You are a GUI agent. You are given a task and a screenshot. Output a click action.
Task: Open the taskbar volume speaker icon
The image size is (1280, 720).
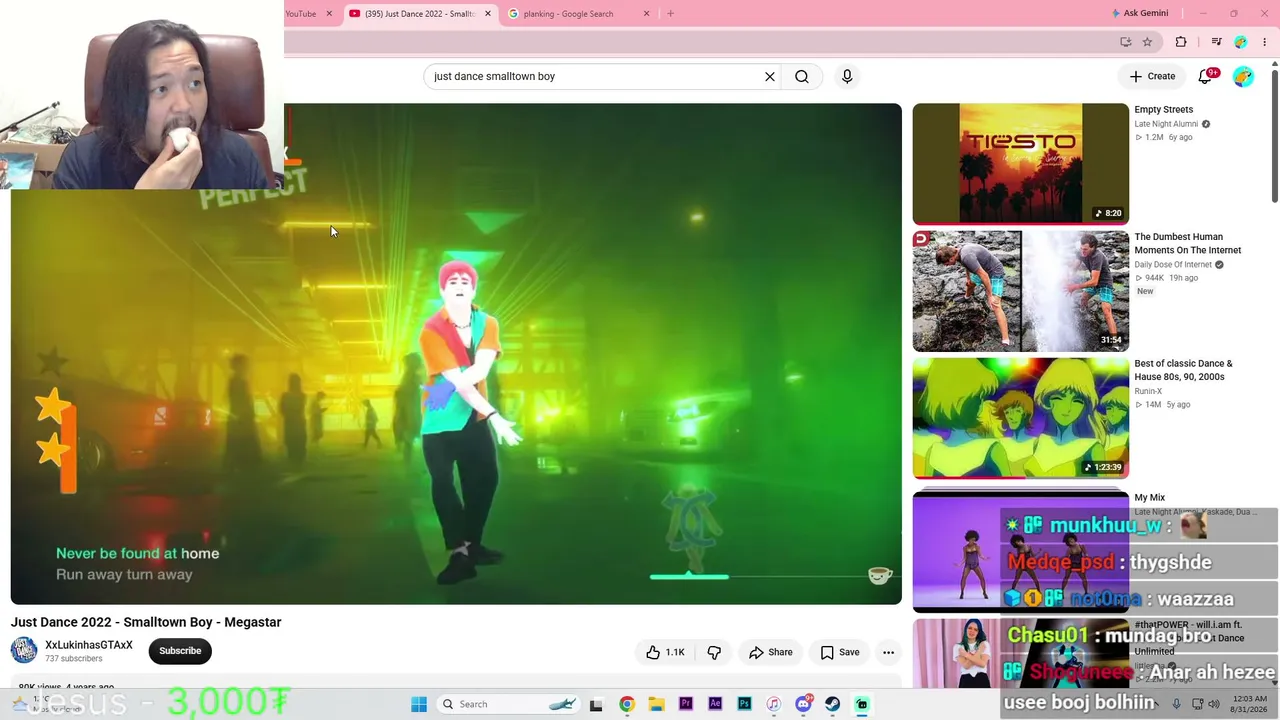pos(1214,704)
